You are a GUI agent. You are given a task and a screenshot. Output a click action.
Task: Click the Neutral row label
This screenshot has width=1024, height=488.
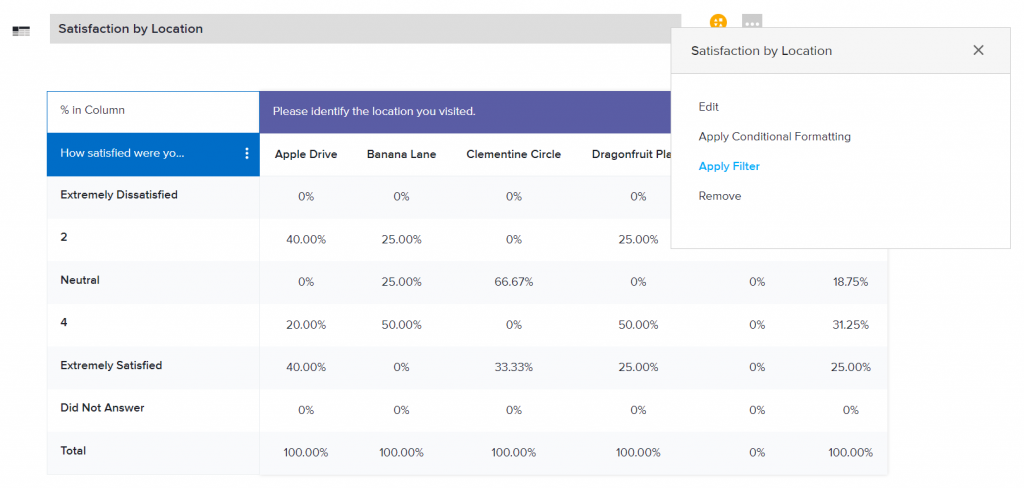click(x=80, y=281)
